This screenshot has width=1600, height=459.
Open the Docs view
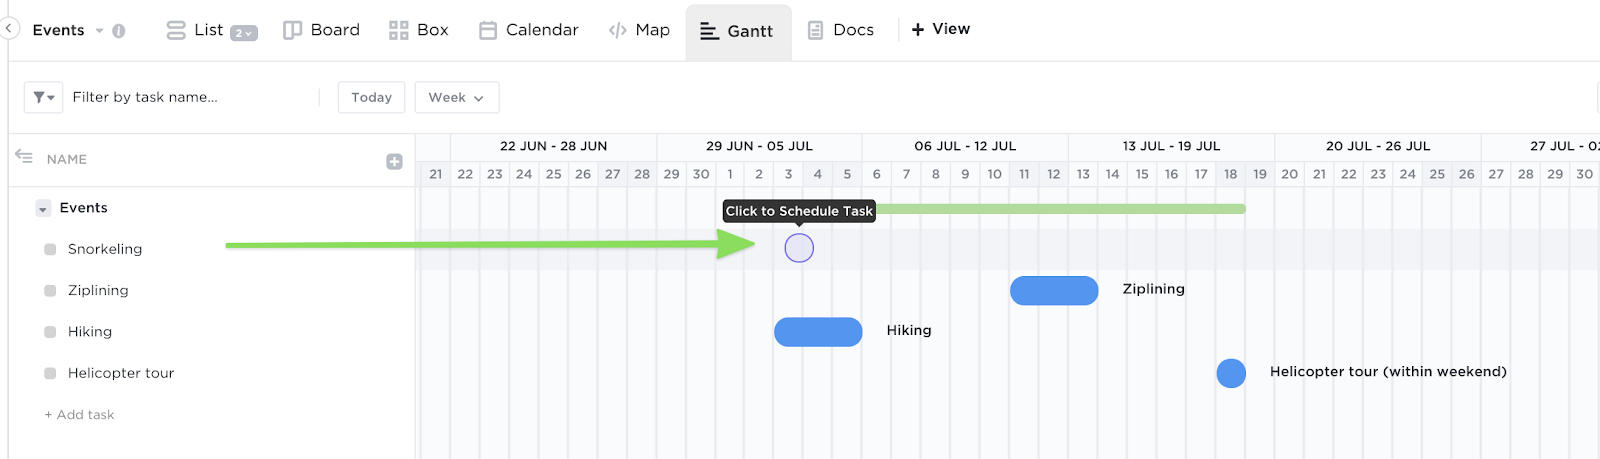(841, 30)
